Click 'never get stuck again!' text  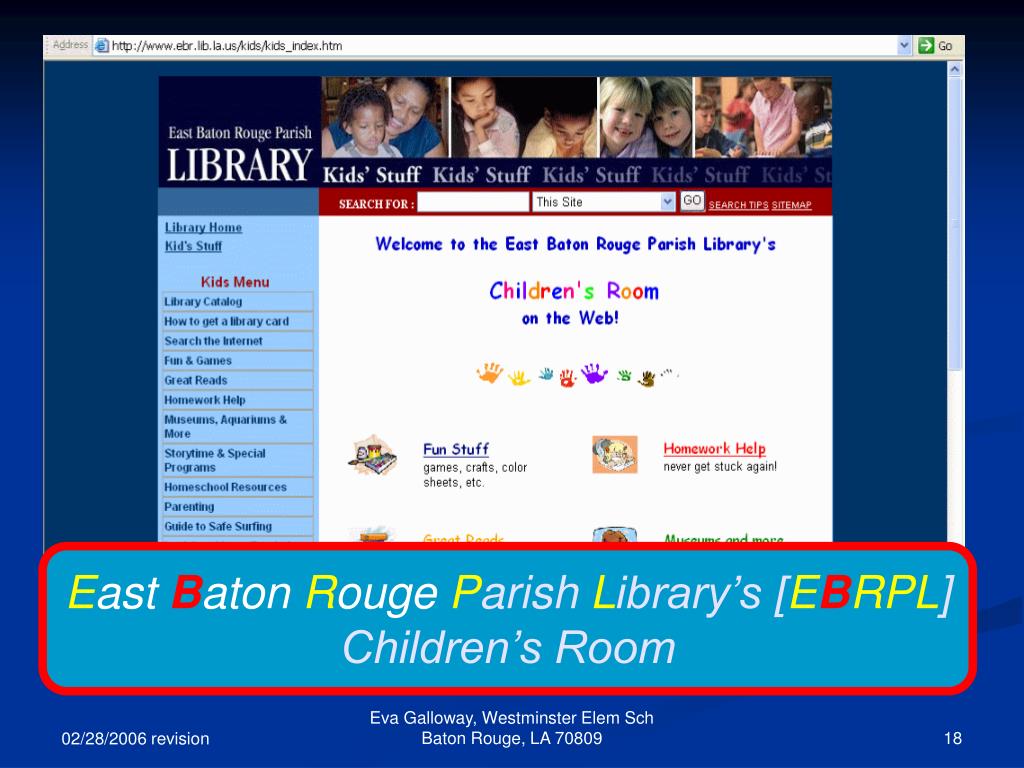click(720, 466)
